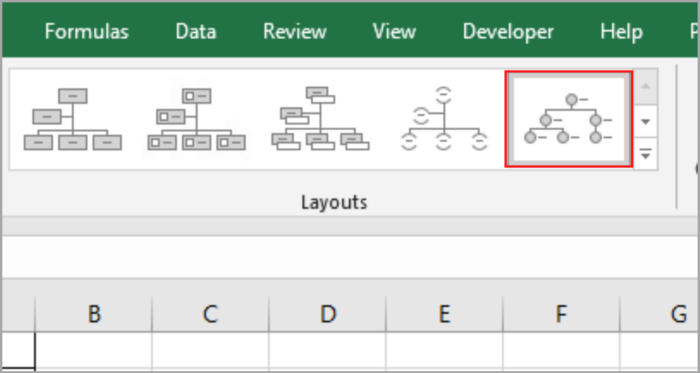Switch to the Data tab
Image resolution: width=700 pixels, height=373 pixels.
(x=196, y=32)
